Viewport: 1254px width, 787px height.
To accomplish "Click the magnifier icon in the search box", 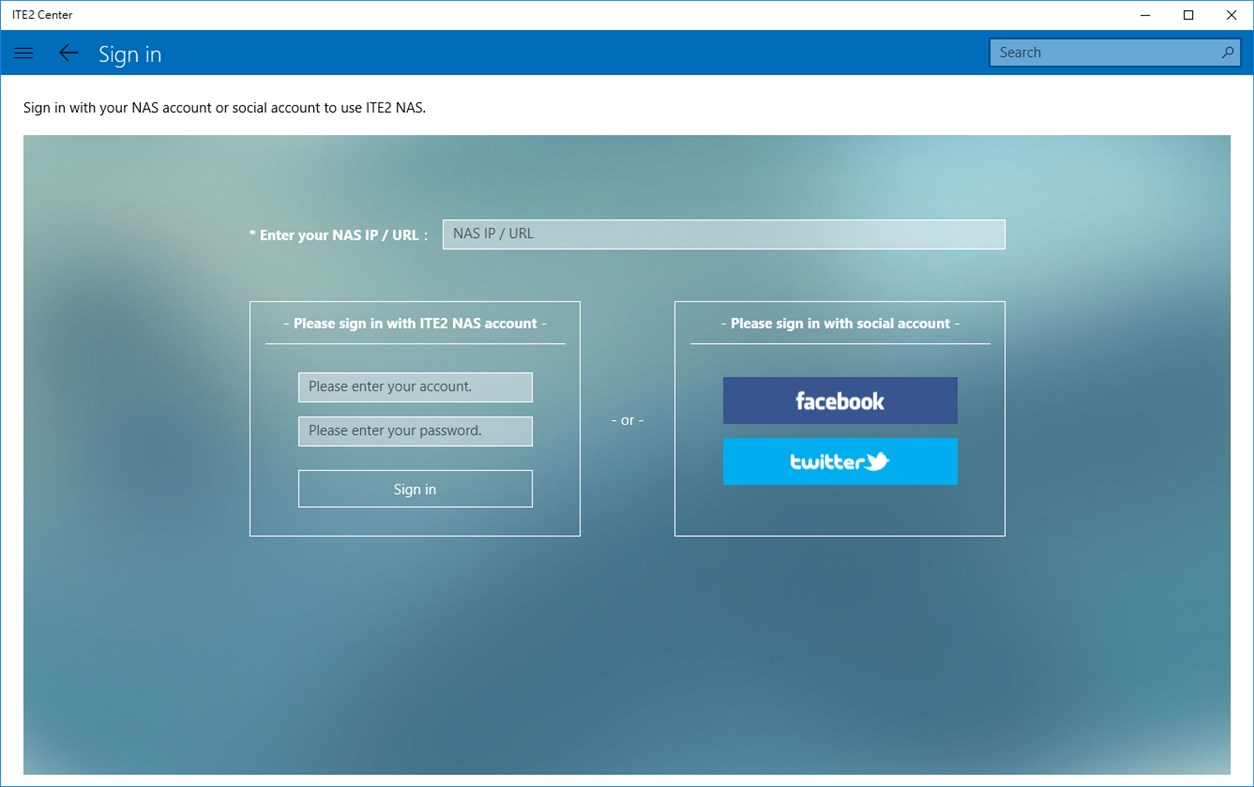I will 1227,52.
